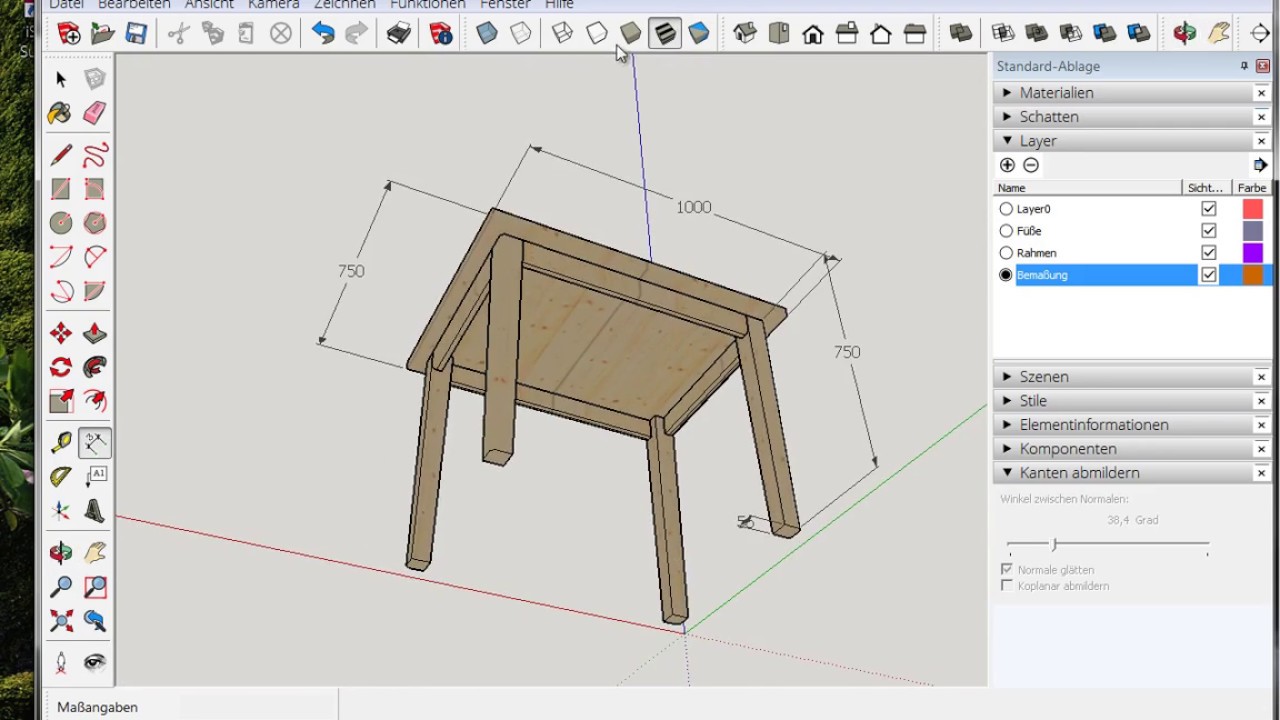Open the Zeichnen menu
This screenshot has height=720, width=1280.
point(345,5)
